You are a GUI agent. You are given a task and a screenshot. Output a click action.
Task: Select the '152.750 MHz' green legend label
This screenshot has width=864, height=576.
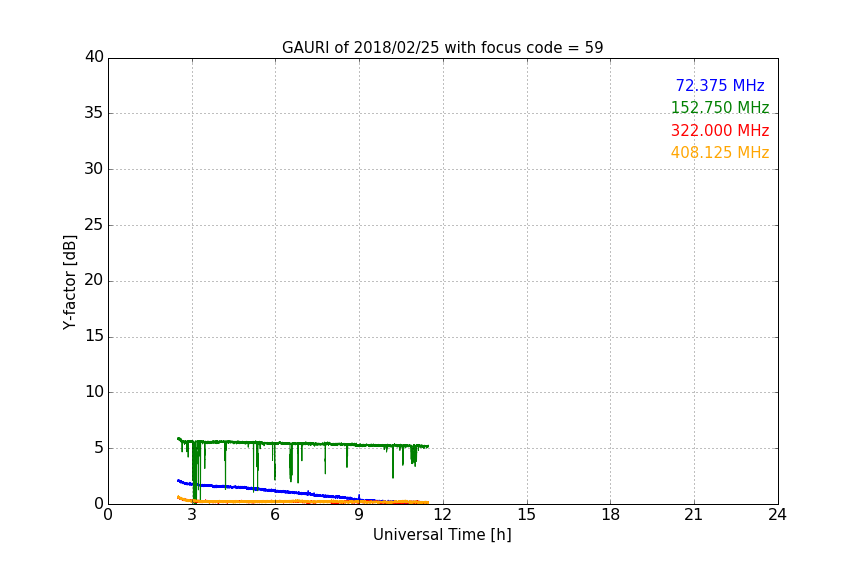[x=720, y=107]
